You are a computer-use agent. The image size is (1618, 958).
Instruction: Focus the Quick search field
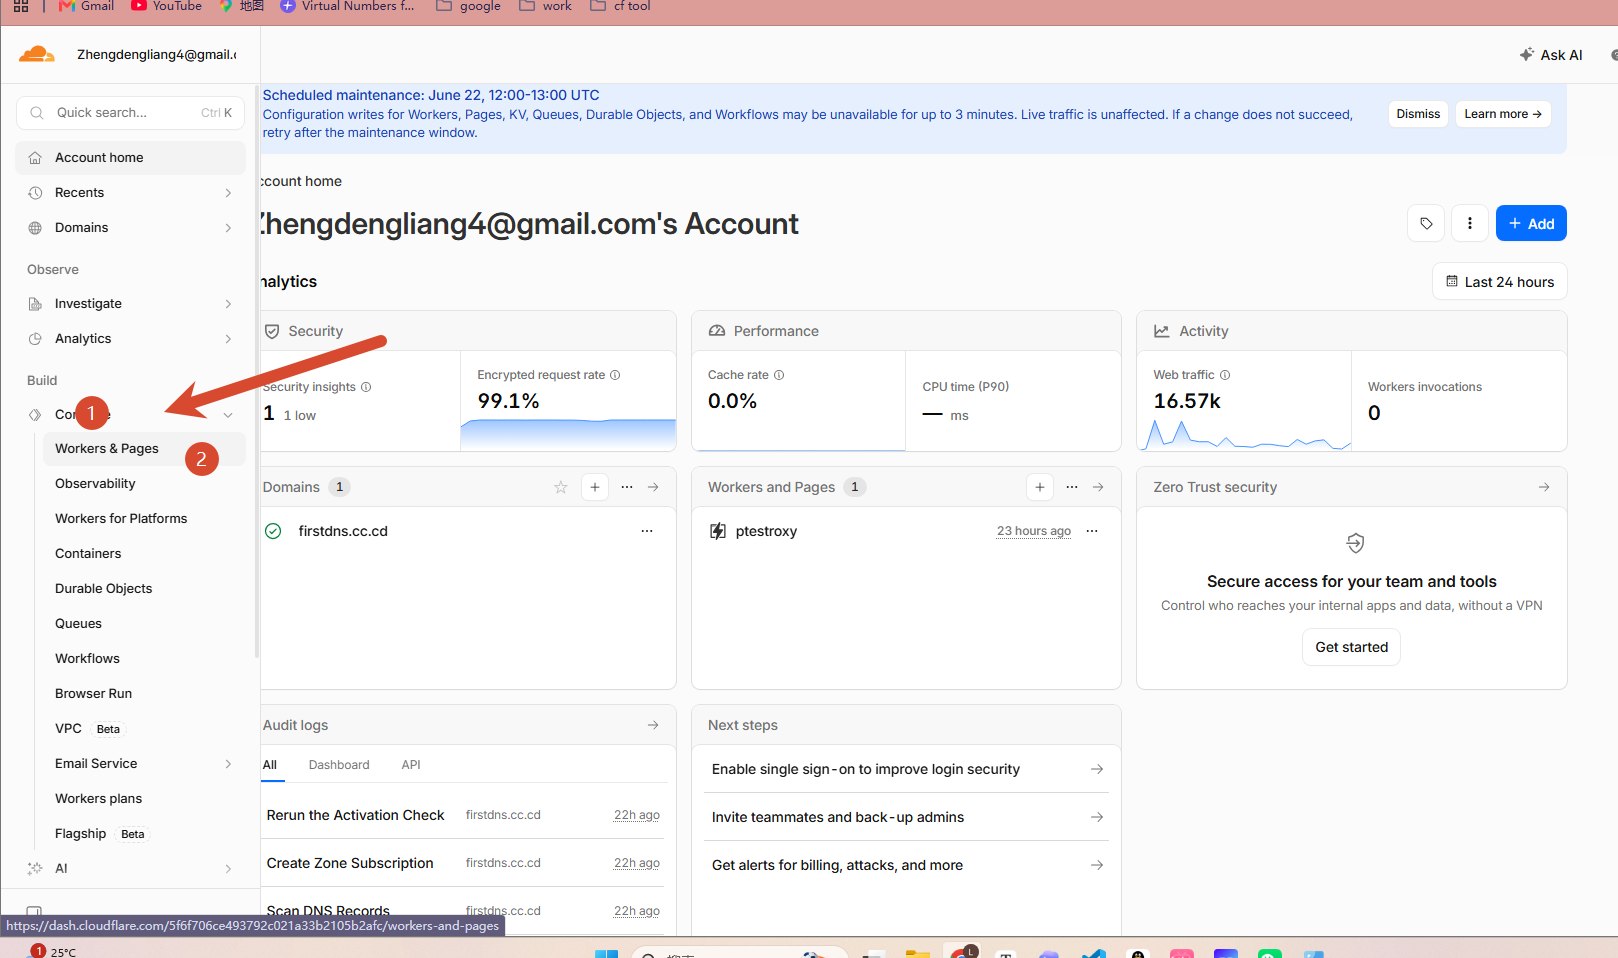(x=130, y=113)
